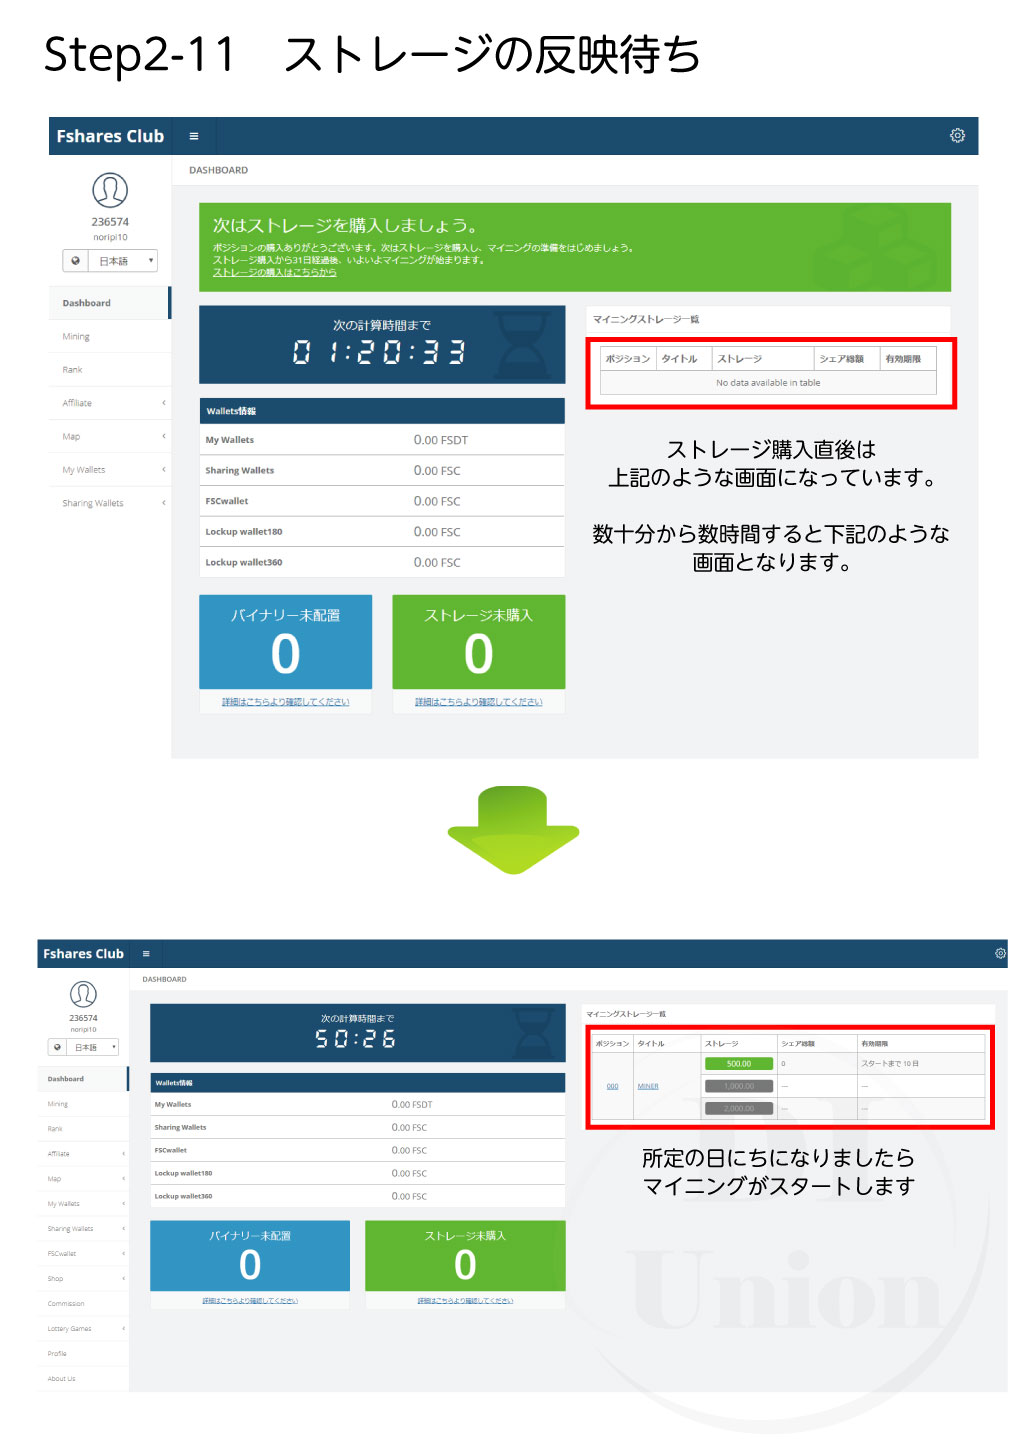Screen dimensions: 1015x1439
Task: Open the Profile page from the lower sidebar
Action: tap(55, 1353)
